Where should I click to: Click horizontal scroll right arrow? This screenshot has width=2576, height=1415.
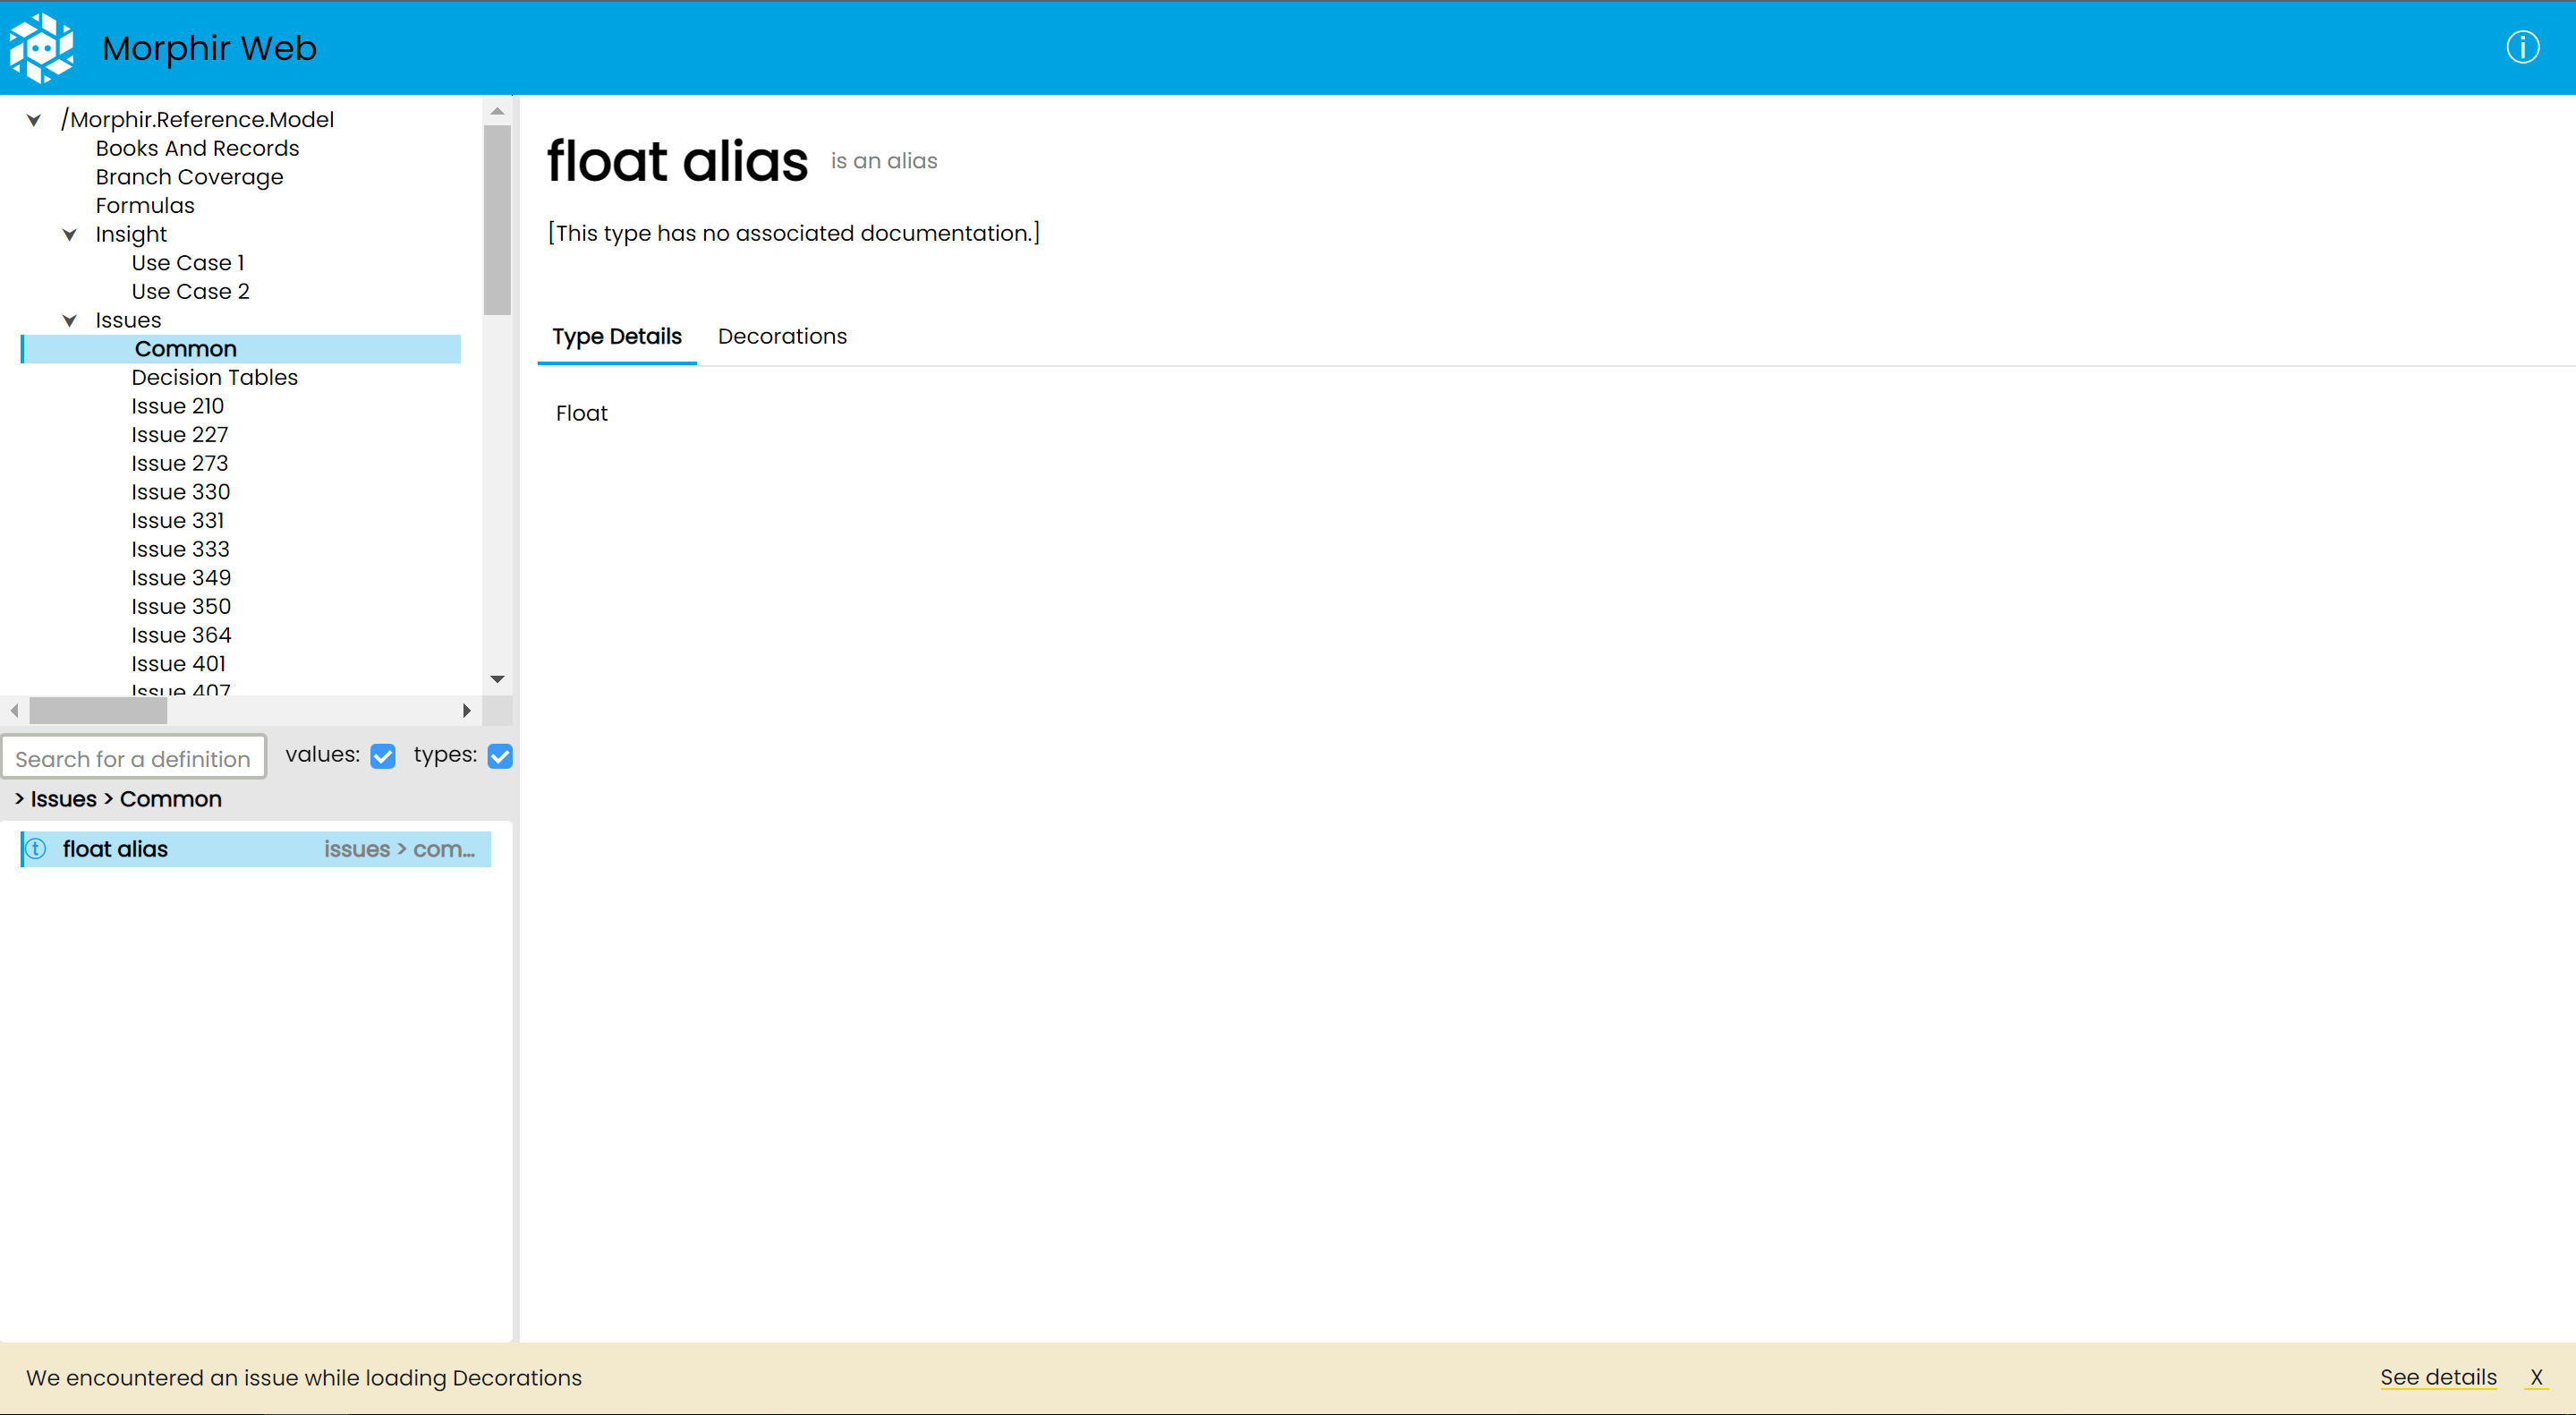click(x=466, y=711)
